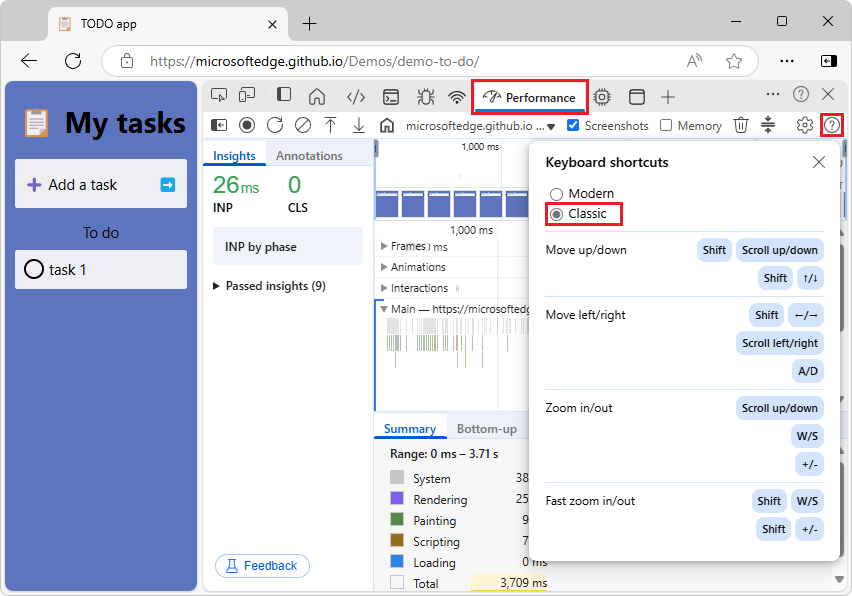Viewport: 852px width, 596px height.
Task: Upload a profile with up arrow
Action: click(330, 126)
